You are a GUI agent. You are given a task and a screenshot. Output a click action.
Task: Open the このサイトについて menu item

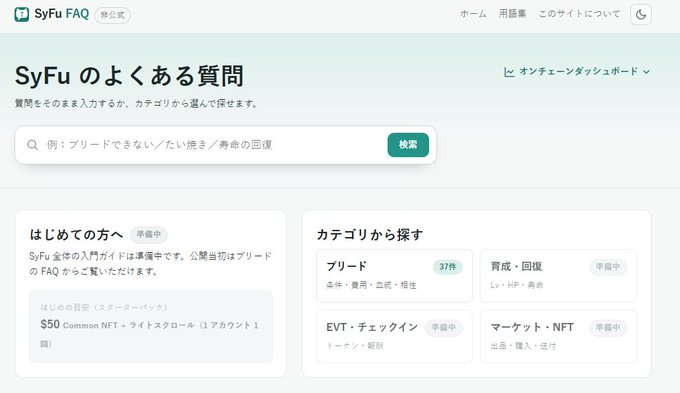[579, 14]
